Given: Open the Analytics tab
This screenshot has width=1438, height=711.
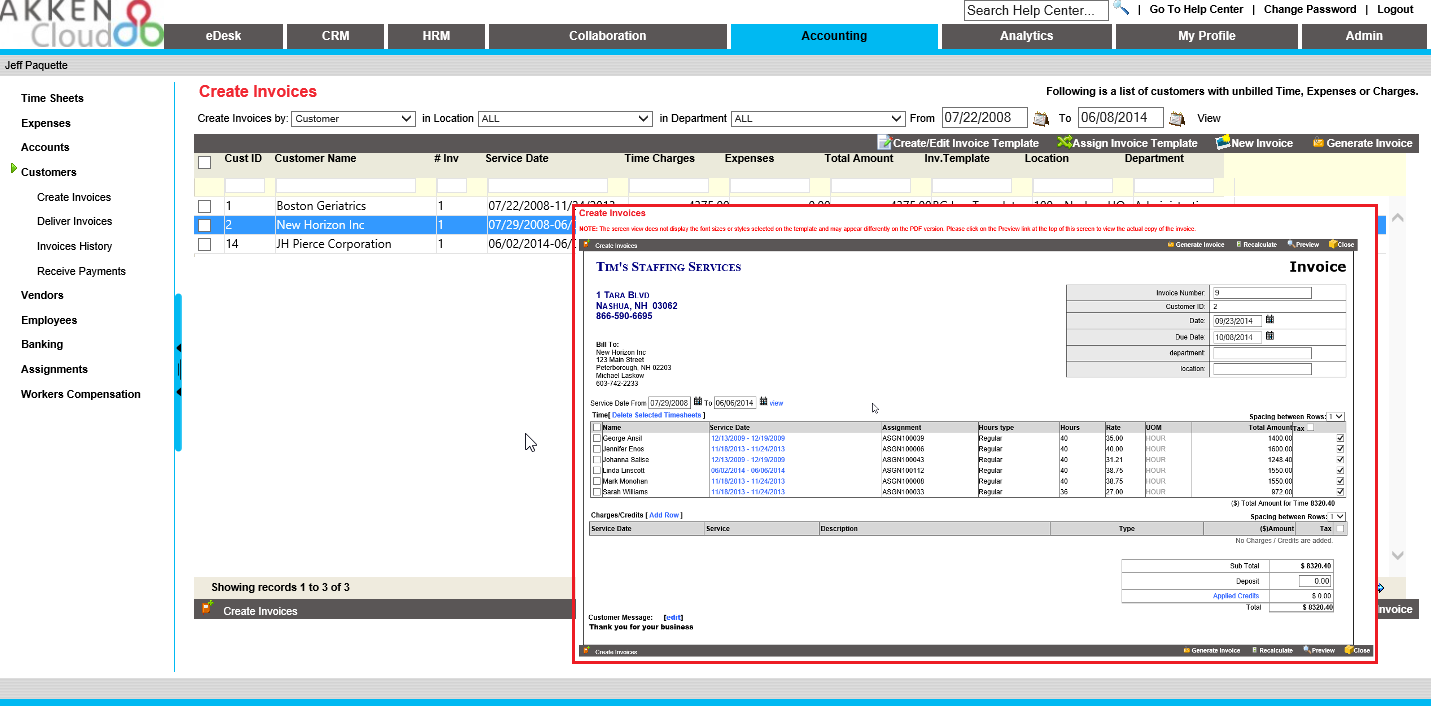Looking at the screenshot, I should pos(1027,36).
